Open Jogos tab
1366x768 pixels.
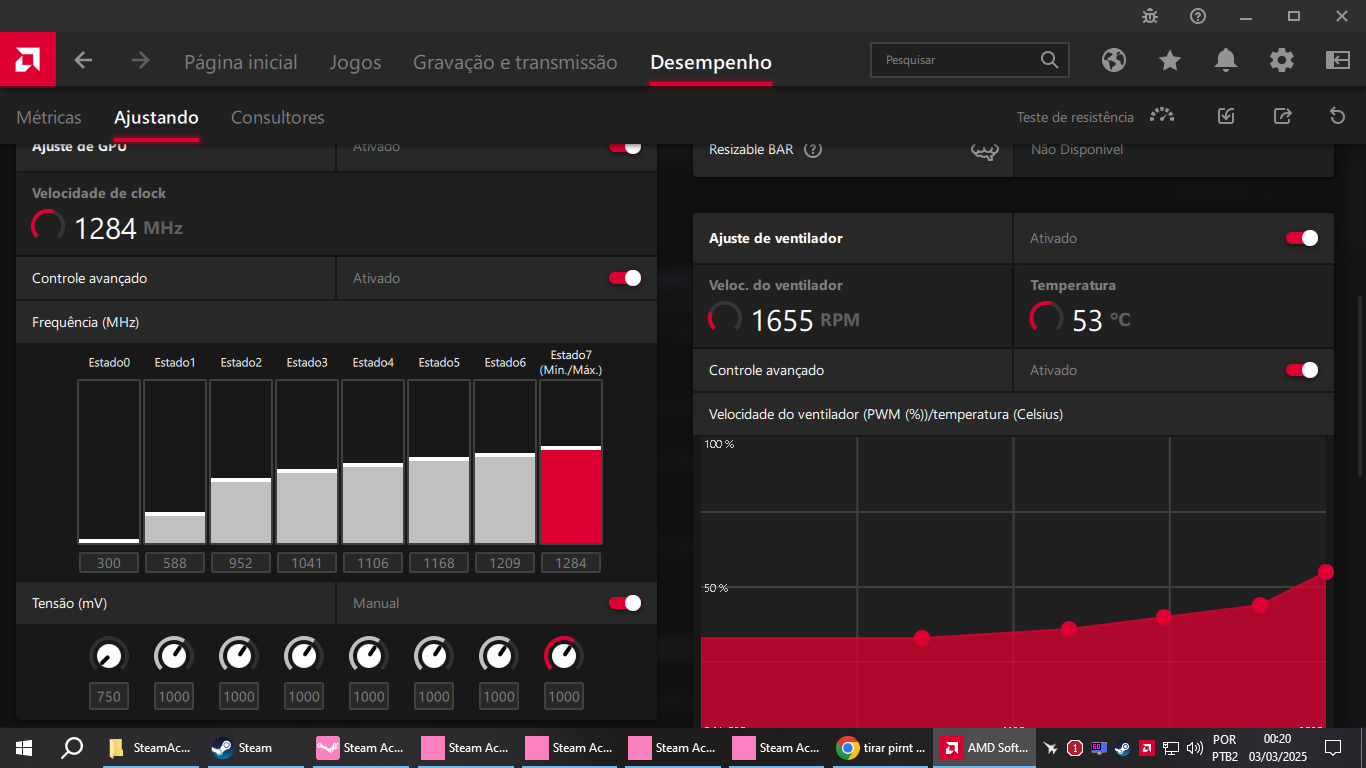click(x=356, y=62)
